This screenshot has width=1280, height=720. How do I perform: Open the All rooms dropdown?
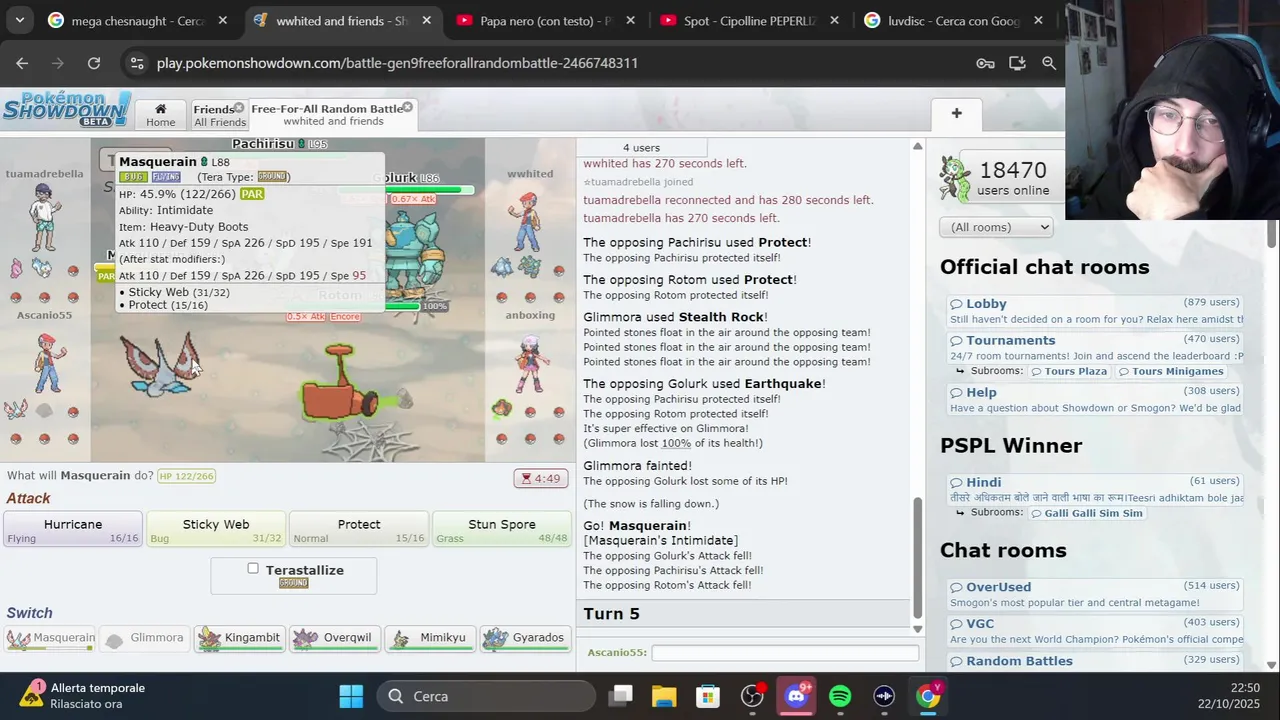996,227
